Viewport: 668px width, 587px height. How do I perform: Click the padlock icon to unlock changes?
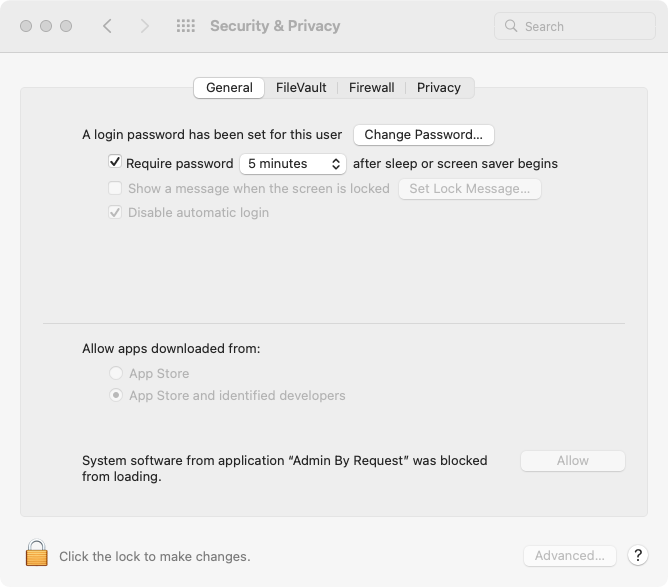(x=37, y=553)
